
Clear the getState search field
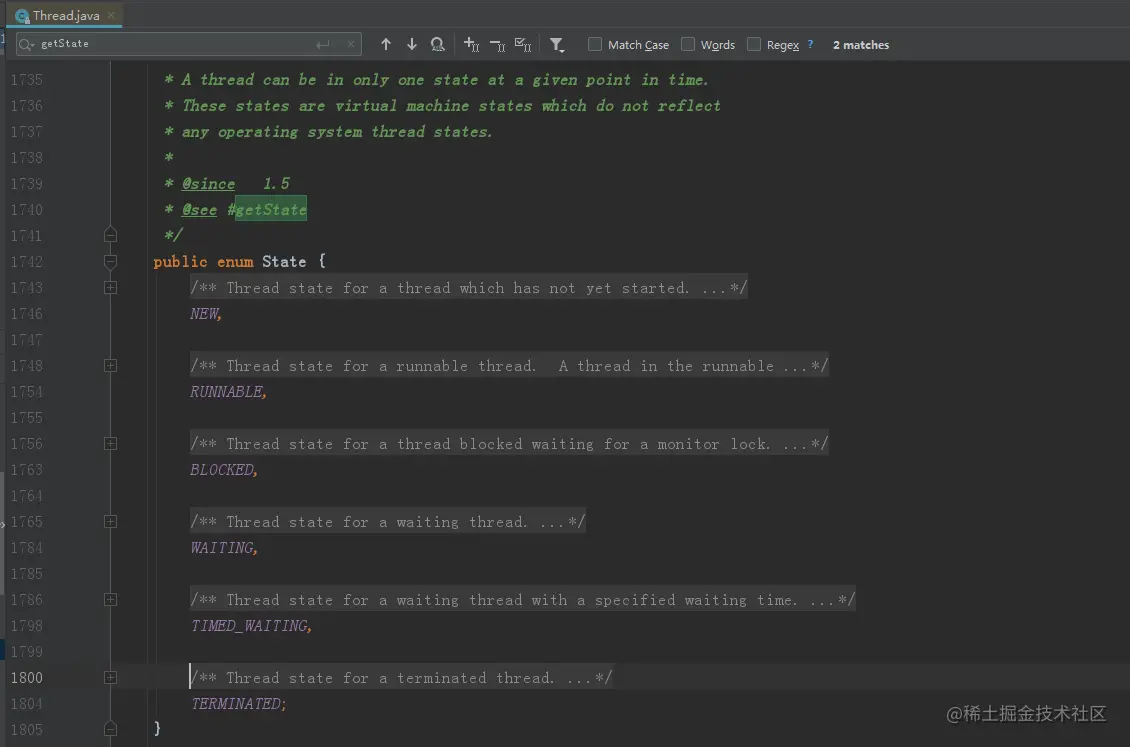pyautogui.click(x=351, y=45)
